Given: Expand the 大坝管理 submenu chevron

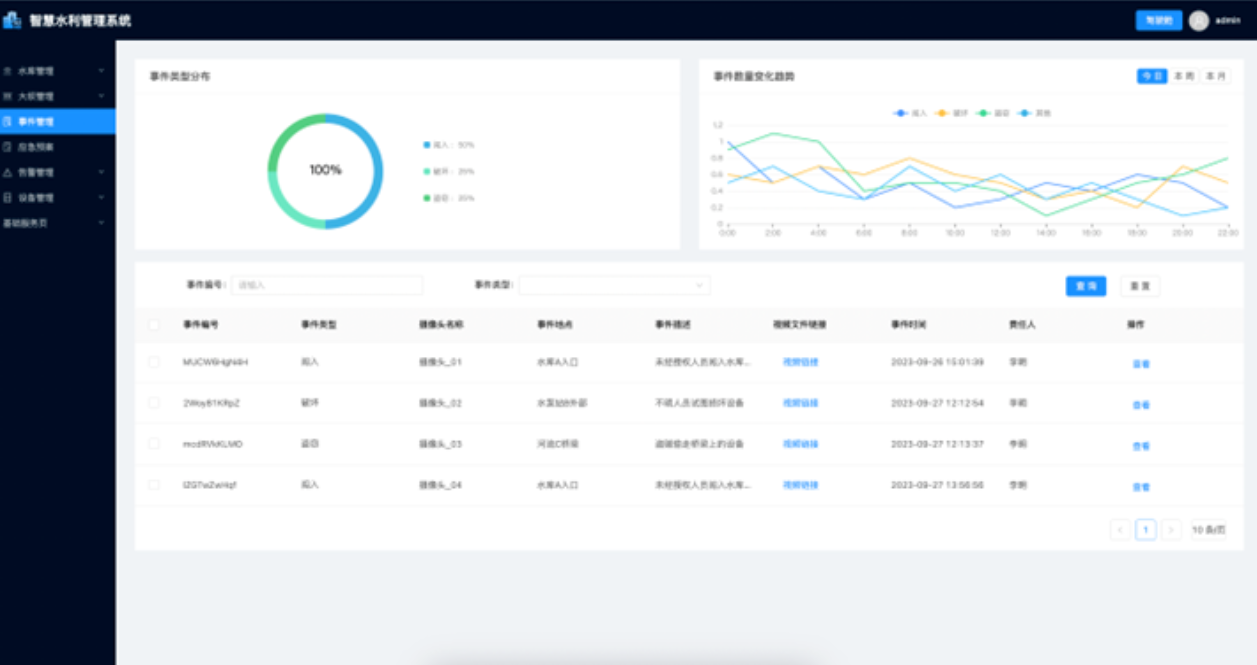Looking at the screenshot, I should pyautogui.click(x=101, y=96).
